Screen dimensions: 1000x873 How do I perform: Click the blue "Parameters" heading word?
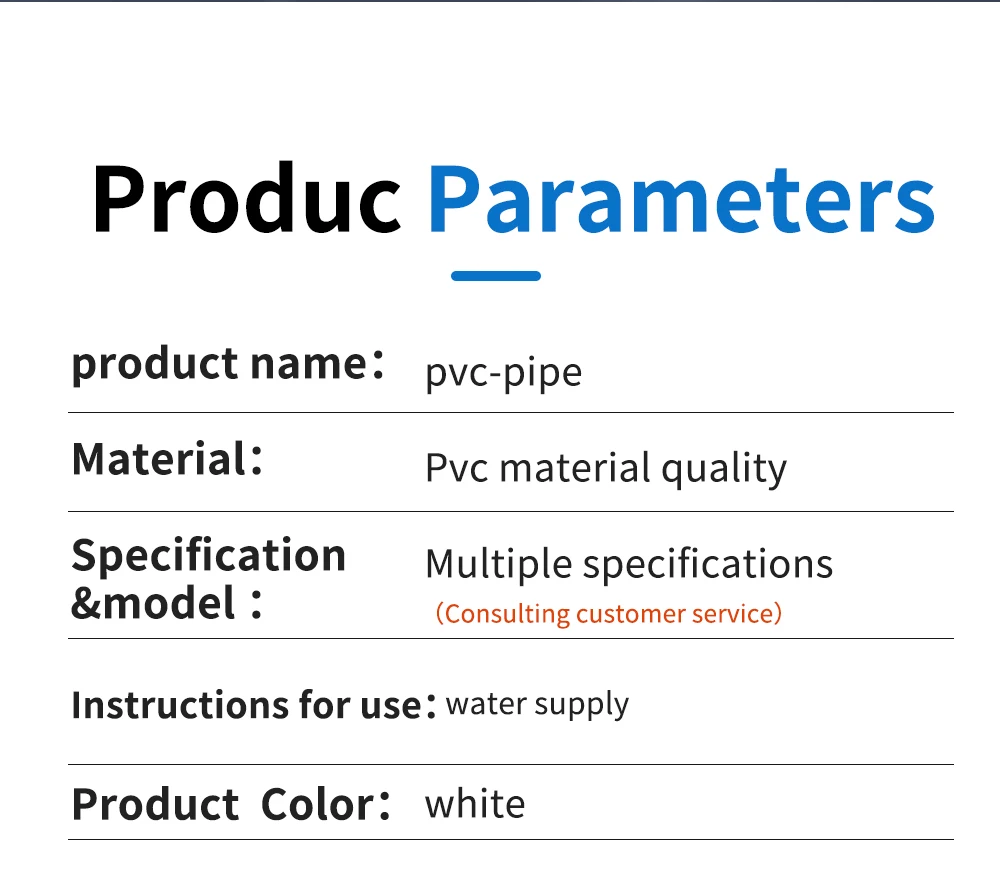(681, 199)
